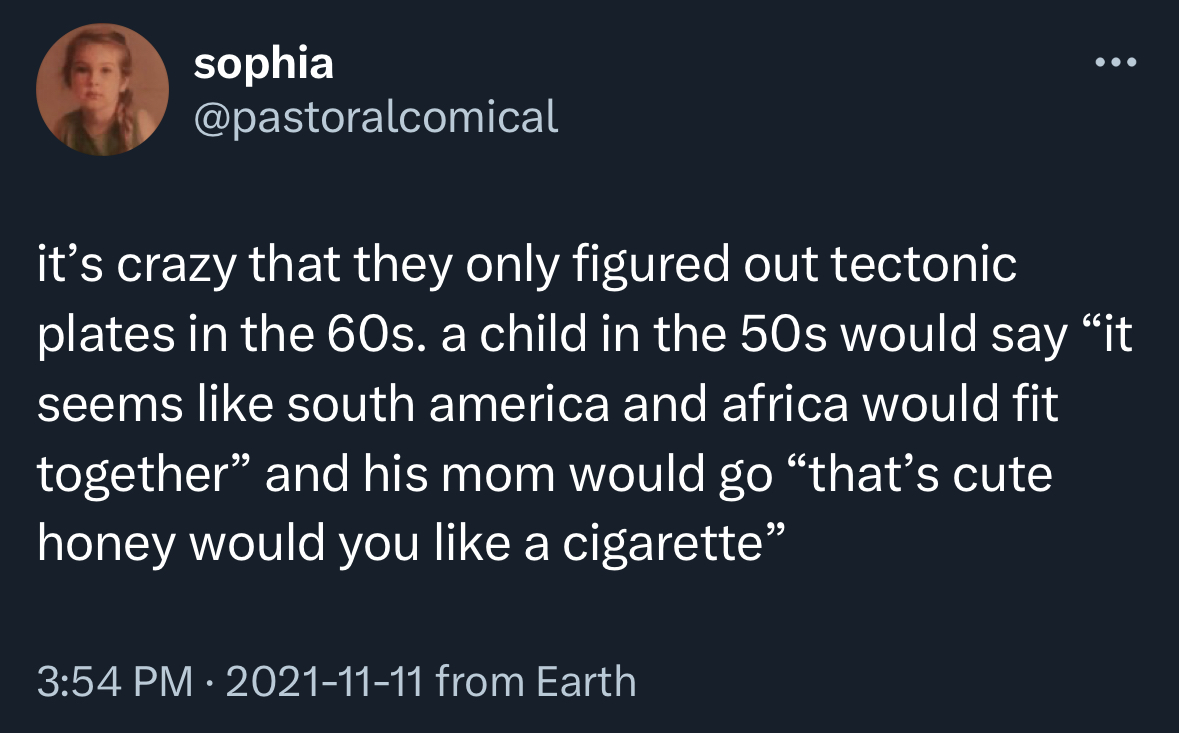This screenshot has width=1179, height=733.
Task: Open the three-dot more options menu
Action: tap(1116, 63)
